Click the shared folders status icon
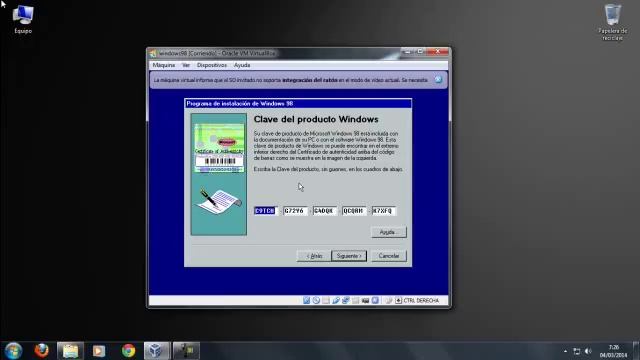640x360 pixels. click(356, 300)
